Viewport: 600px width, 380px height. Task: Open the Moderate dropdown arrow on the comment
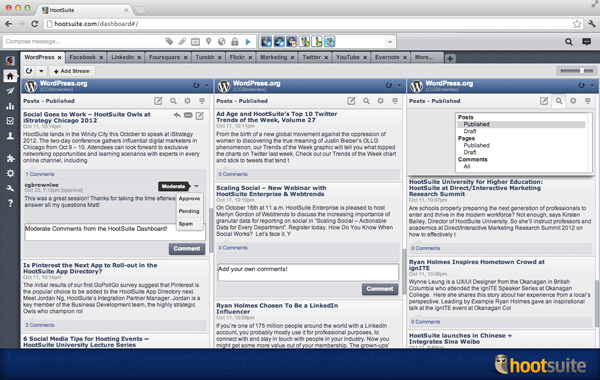coord(196,186)
